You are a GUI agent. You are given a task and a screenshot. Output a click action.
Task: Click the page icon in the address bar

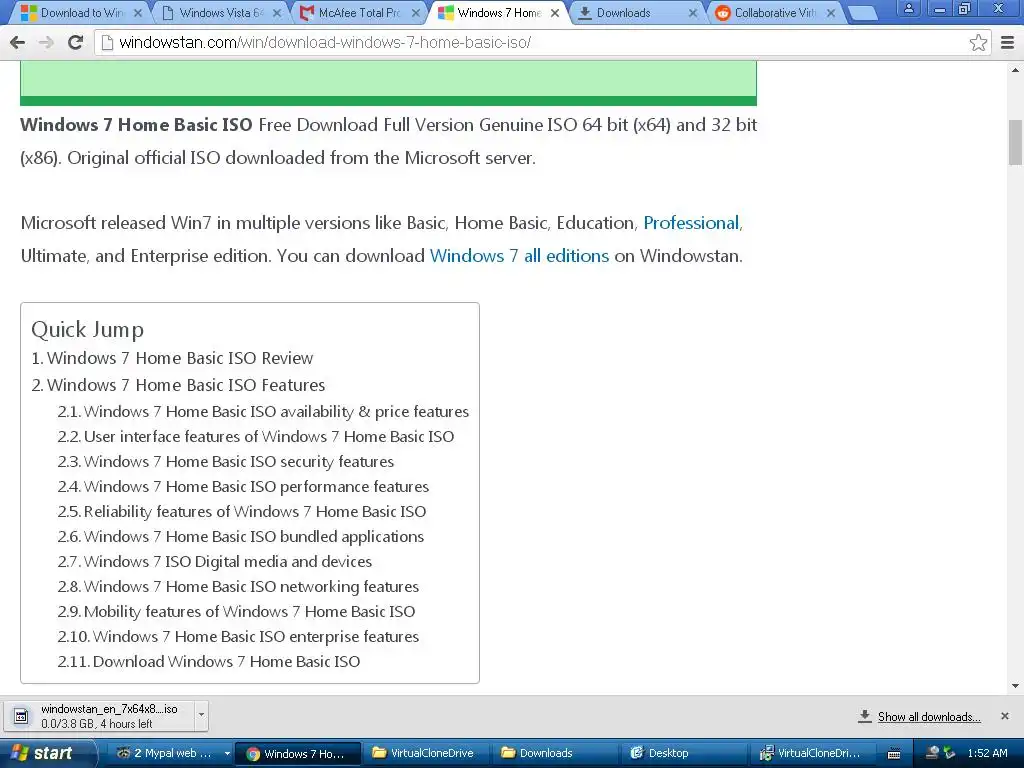click(107, 43)
